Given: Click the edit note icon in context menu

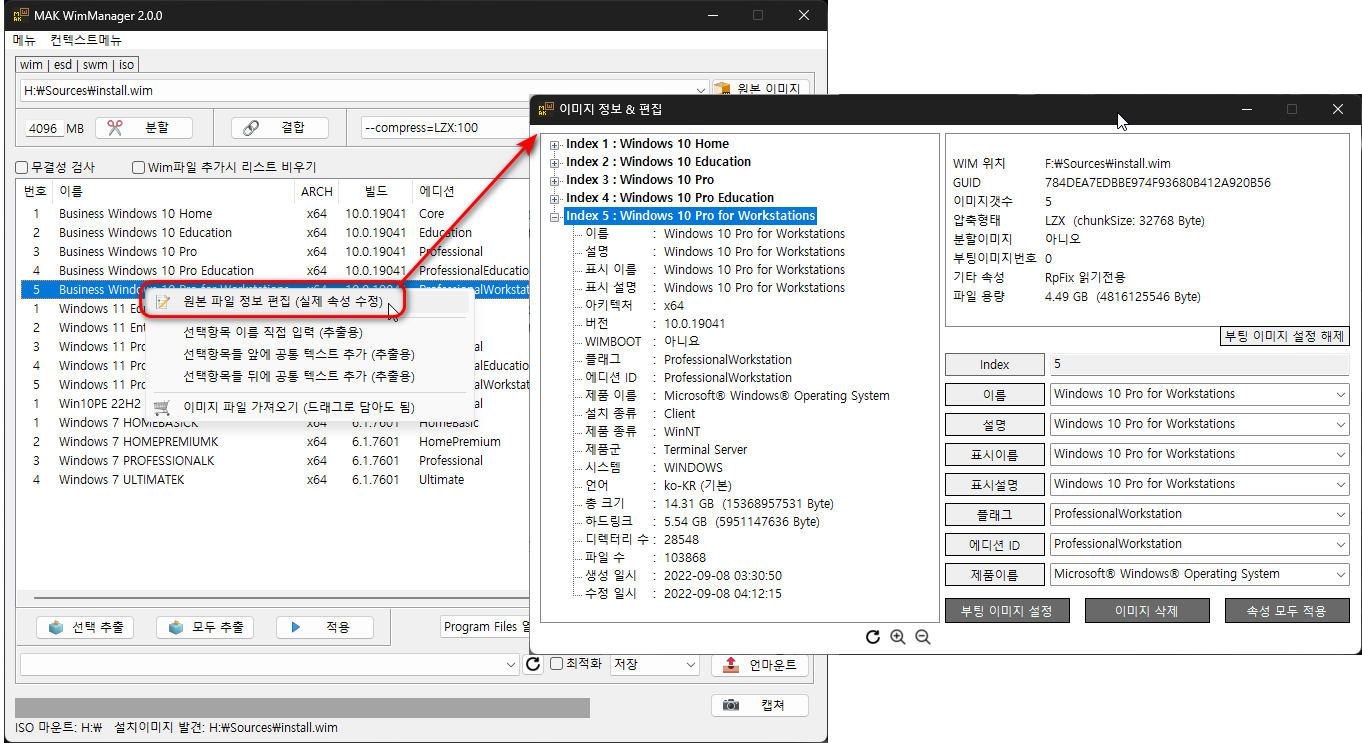Looking at the screenshot, I should (x=163, y=301).
